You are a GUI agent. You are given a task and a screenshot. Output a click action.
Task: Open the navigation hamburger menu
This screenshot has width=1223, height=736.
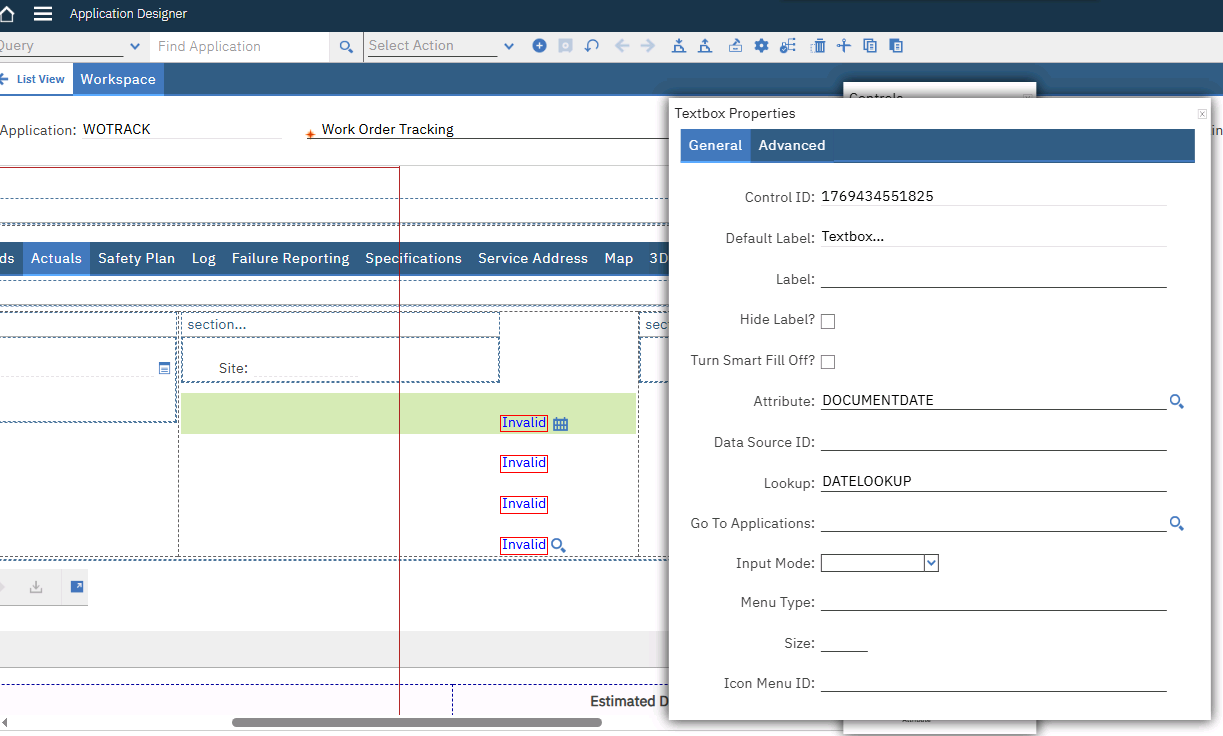[43, 14]
